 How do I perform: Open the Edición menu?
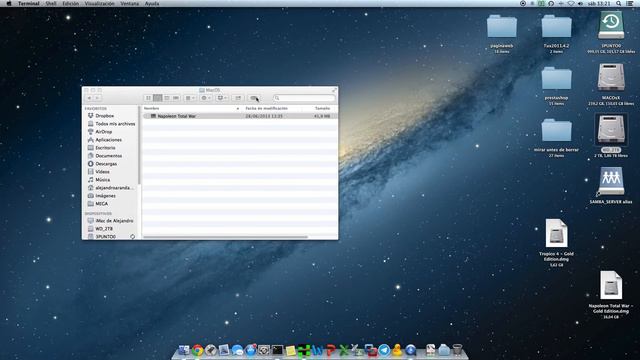click(71, 3)
